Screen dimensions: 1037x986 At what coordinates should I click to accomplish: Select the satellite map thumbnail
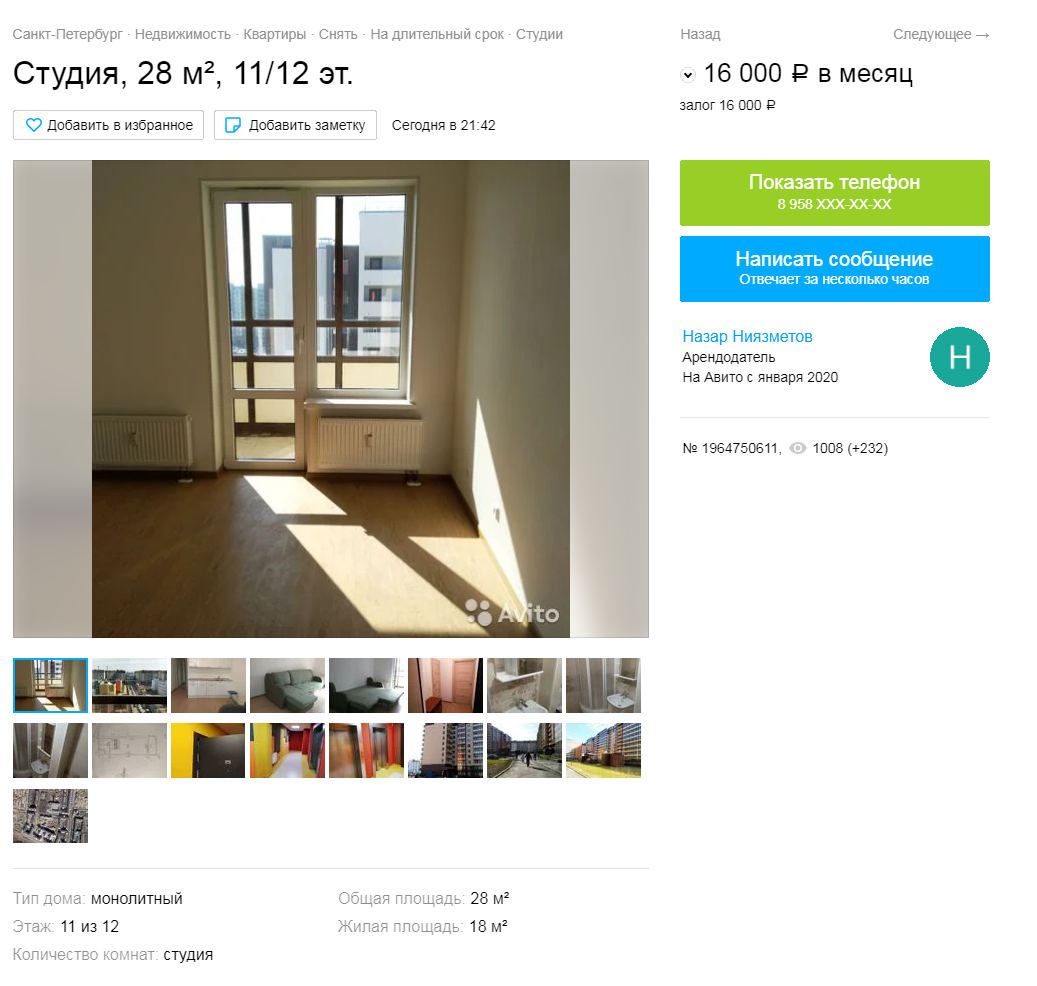[x=50, y=815]
